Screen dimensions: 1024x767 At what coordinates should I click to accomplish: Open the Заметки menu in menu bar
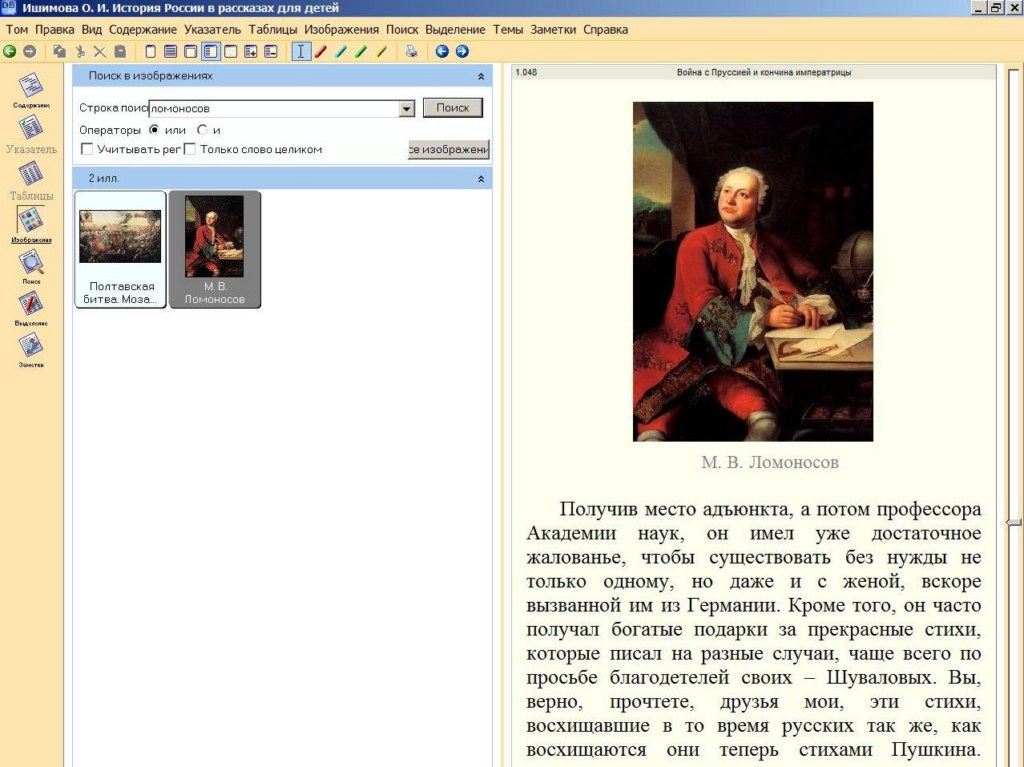point(553,29)
